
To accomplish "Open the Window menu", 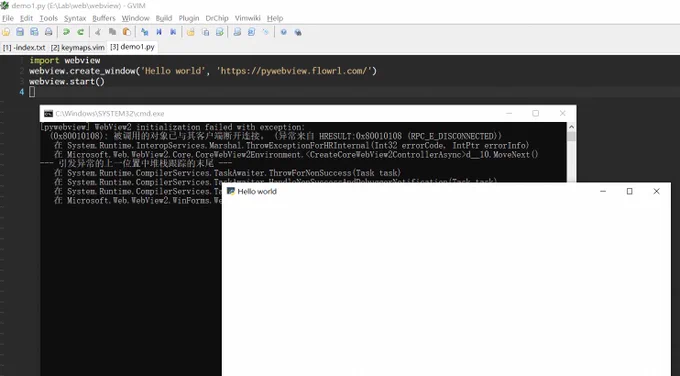I will tap(135, 18).
